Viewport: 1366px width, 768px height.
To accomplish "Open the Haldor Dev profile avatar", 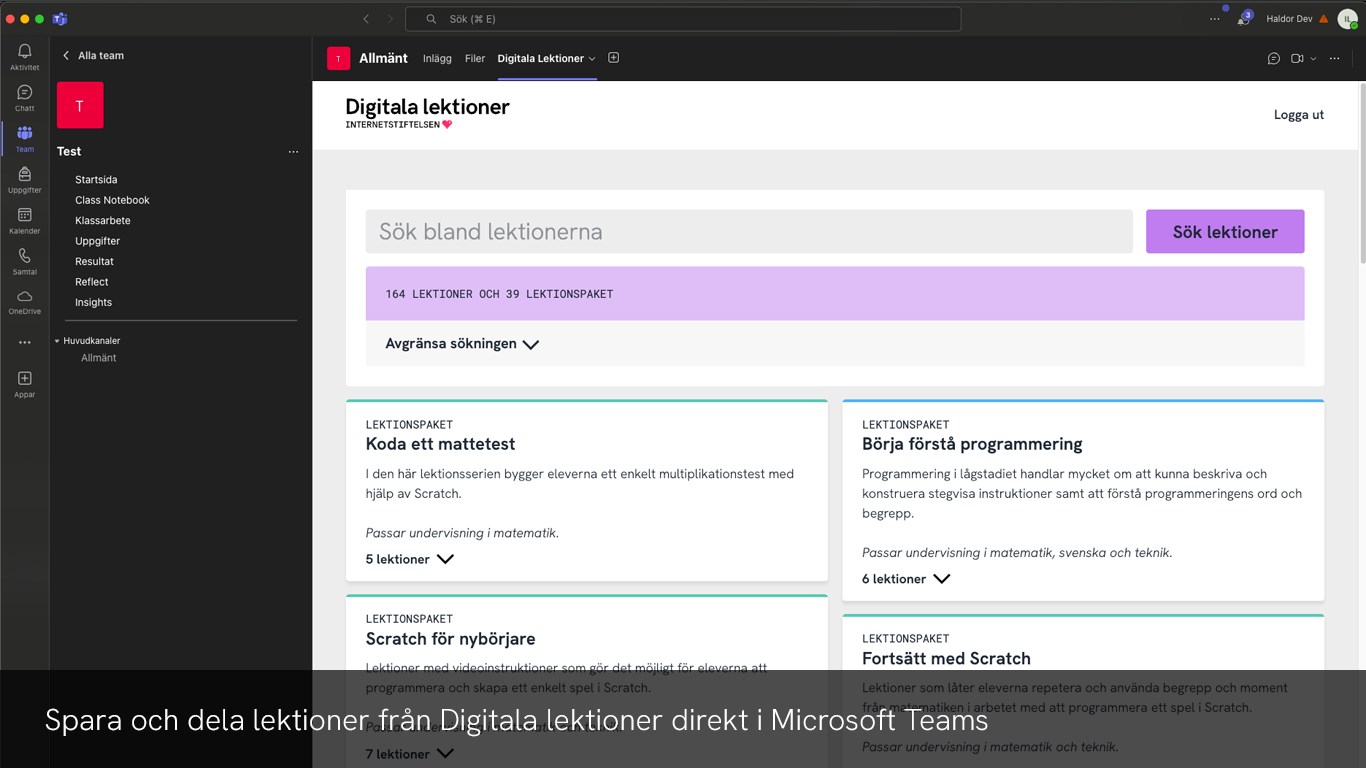I will coord(1347,19).
